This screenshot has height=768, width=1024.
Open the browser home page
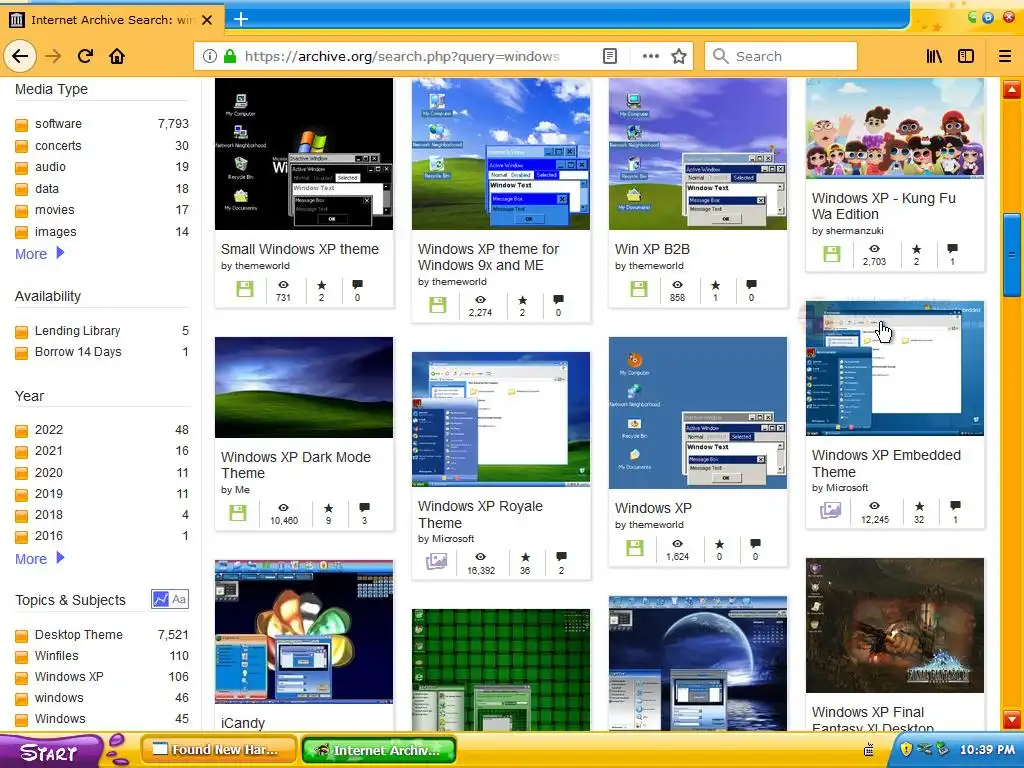pos(117,56)
